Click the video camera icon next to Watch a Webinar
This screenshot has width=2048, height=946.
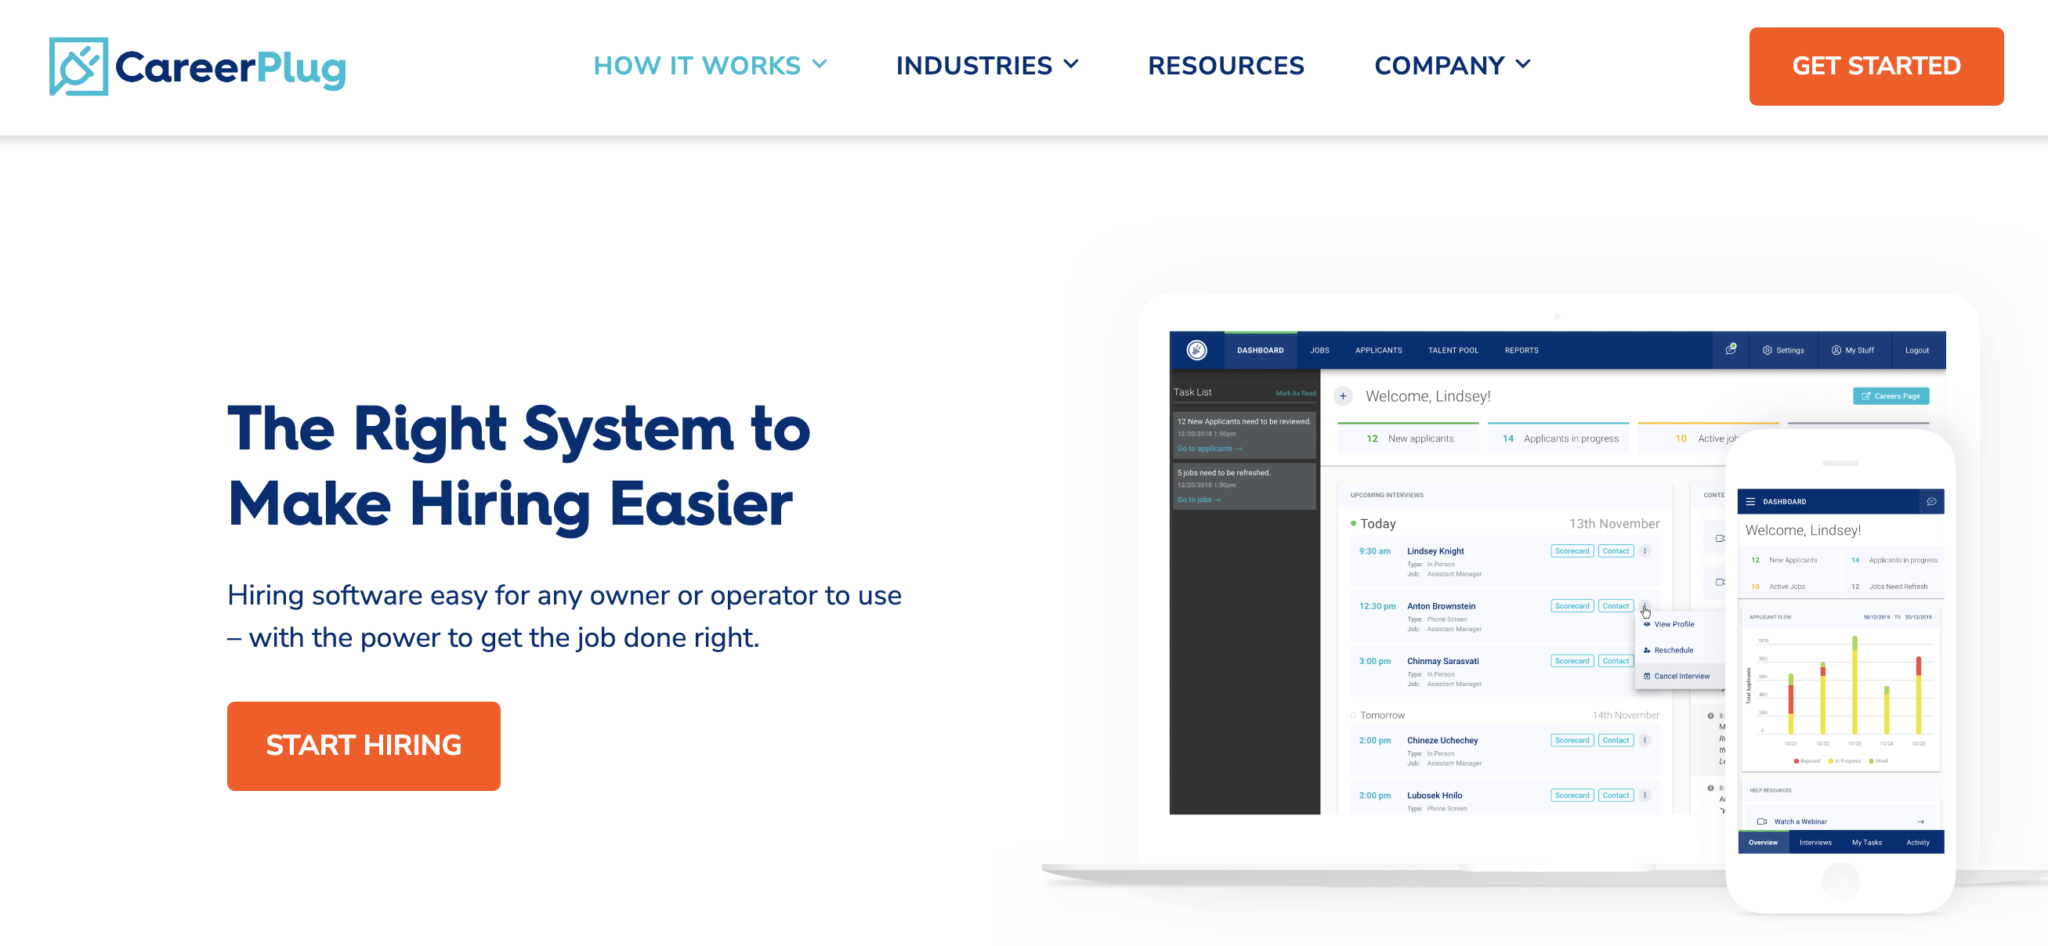click(1761, 822)
